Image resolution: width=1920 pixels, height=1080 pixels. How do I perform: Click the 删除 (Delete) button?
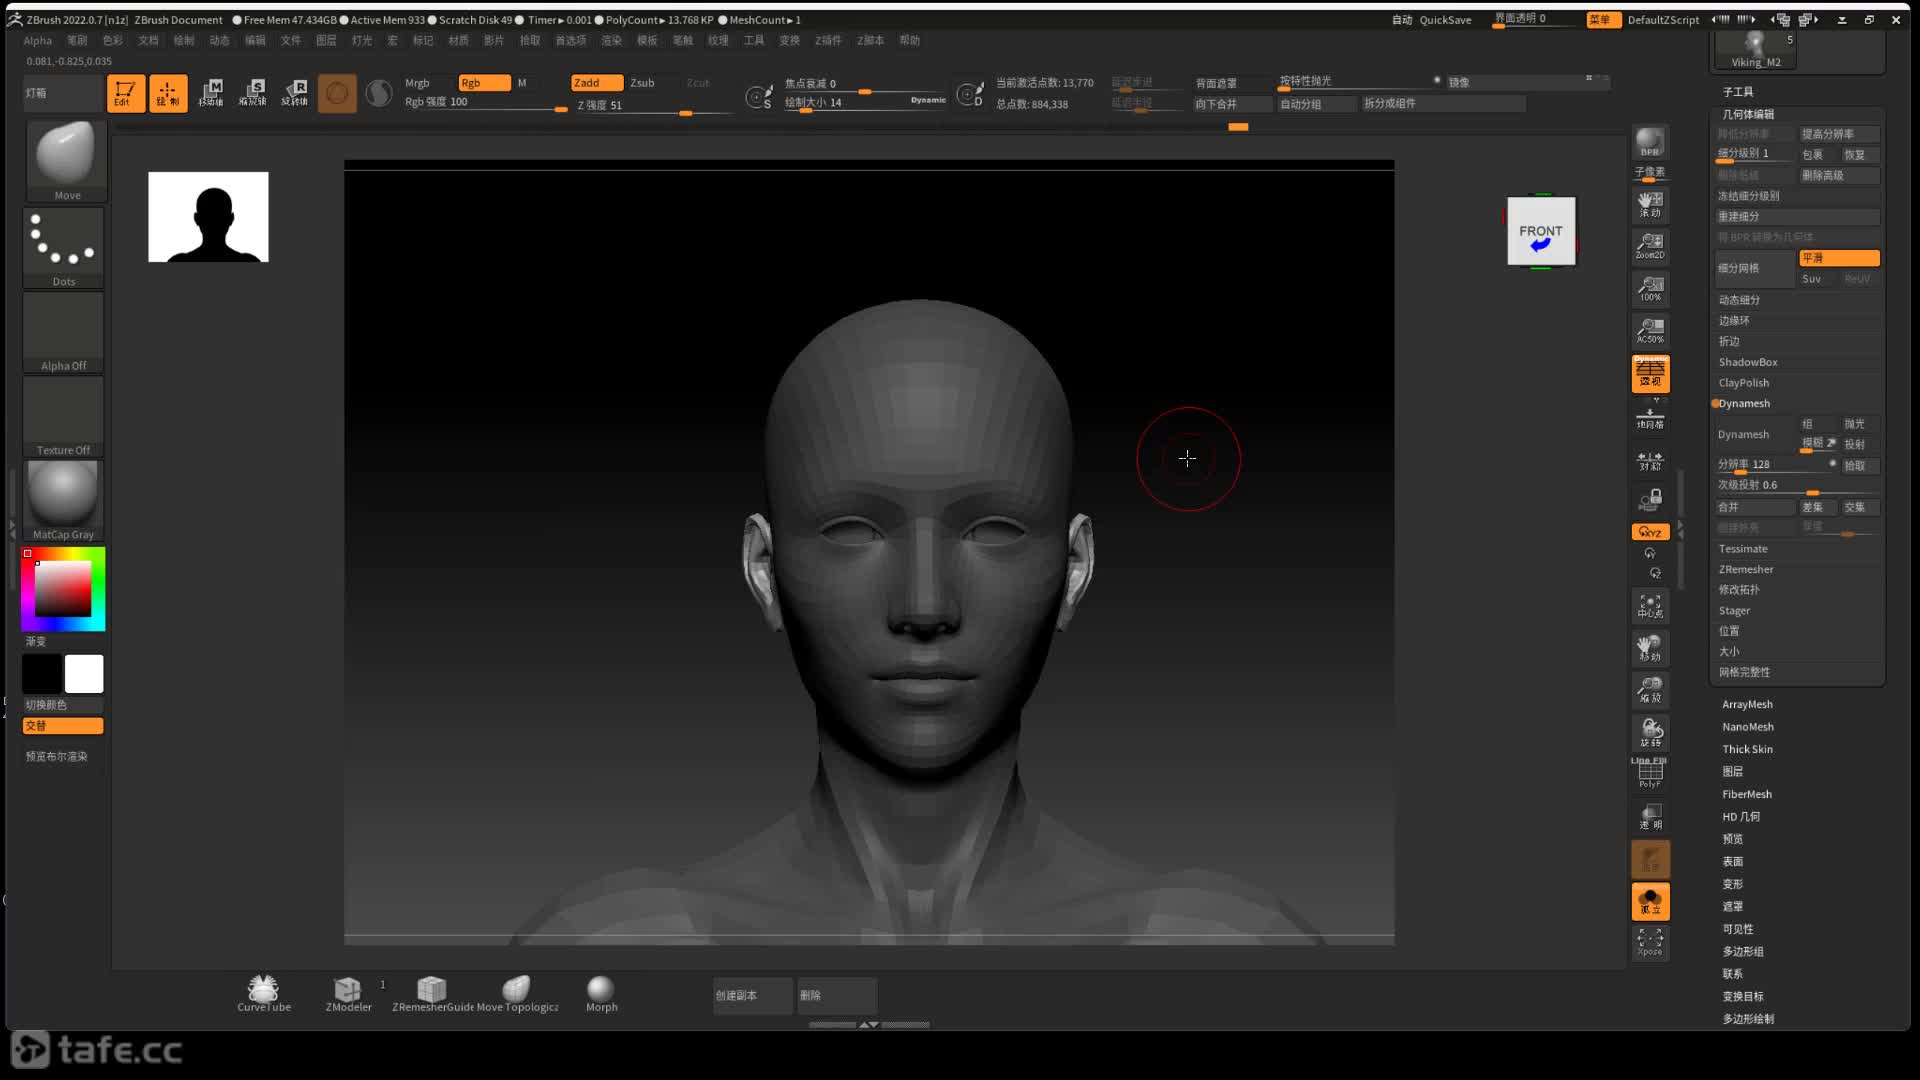[837, 996]
